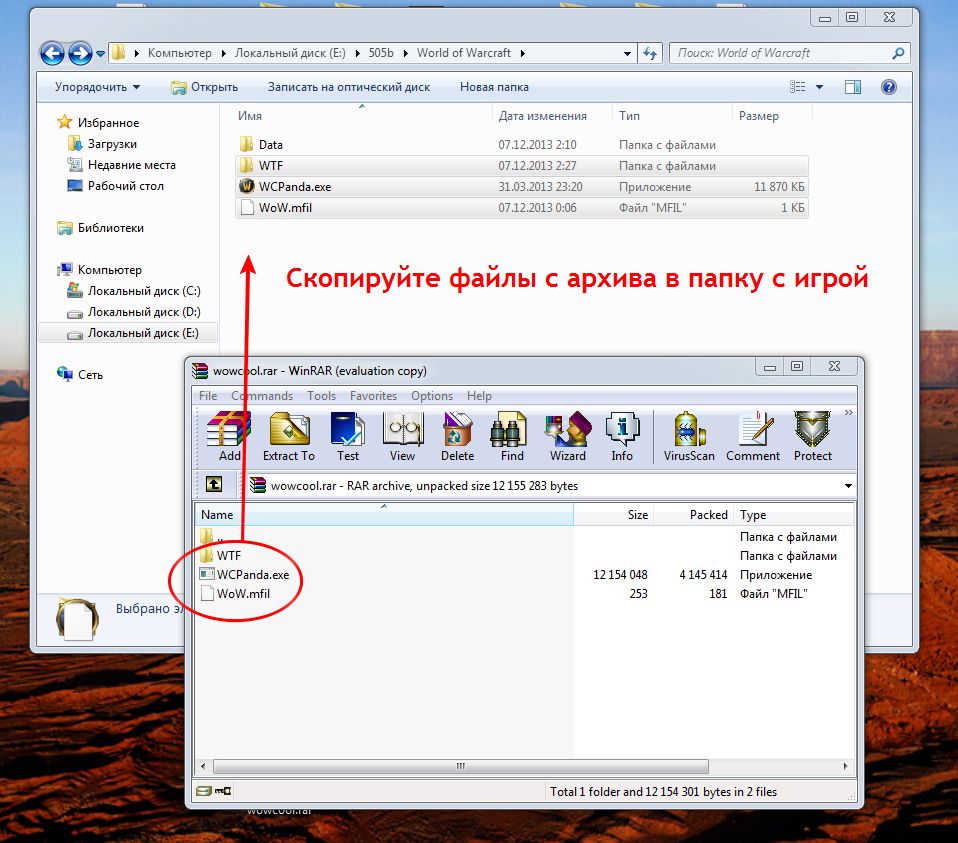Create a folder with Новая папка
The image size is (958, 843).
[494, 87]
